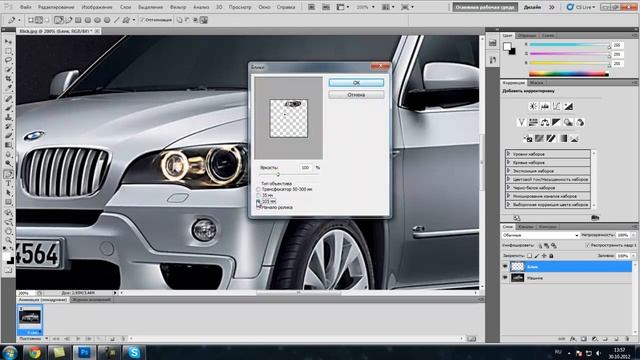Viewport: 640px width, 360px height.
Task: Open the custom shape picker dropdown
Action: pyautogui.click(x=133, y=20)
